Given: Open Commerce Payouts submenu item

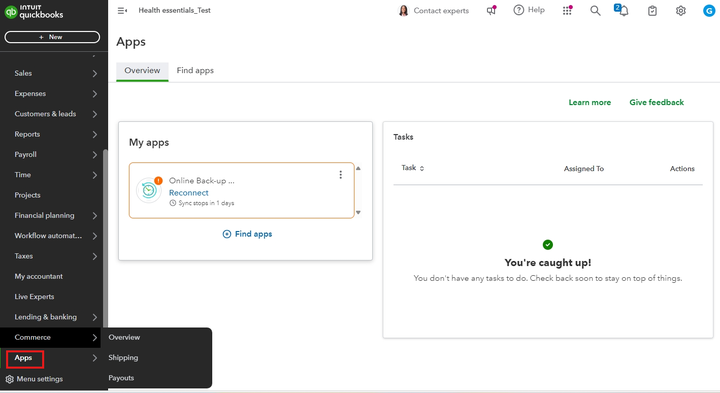Looking at the screenshot, I should [x=121, y=378].
